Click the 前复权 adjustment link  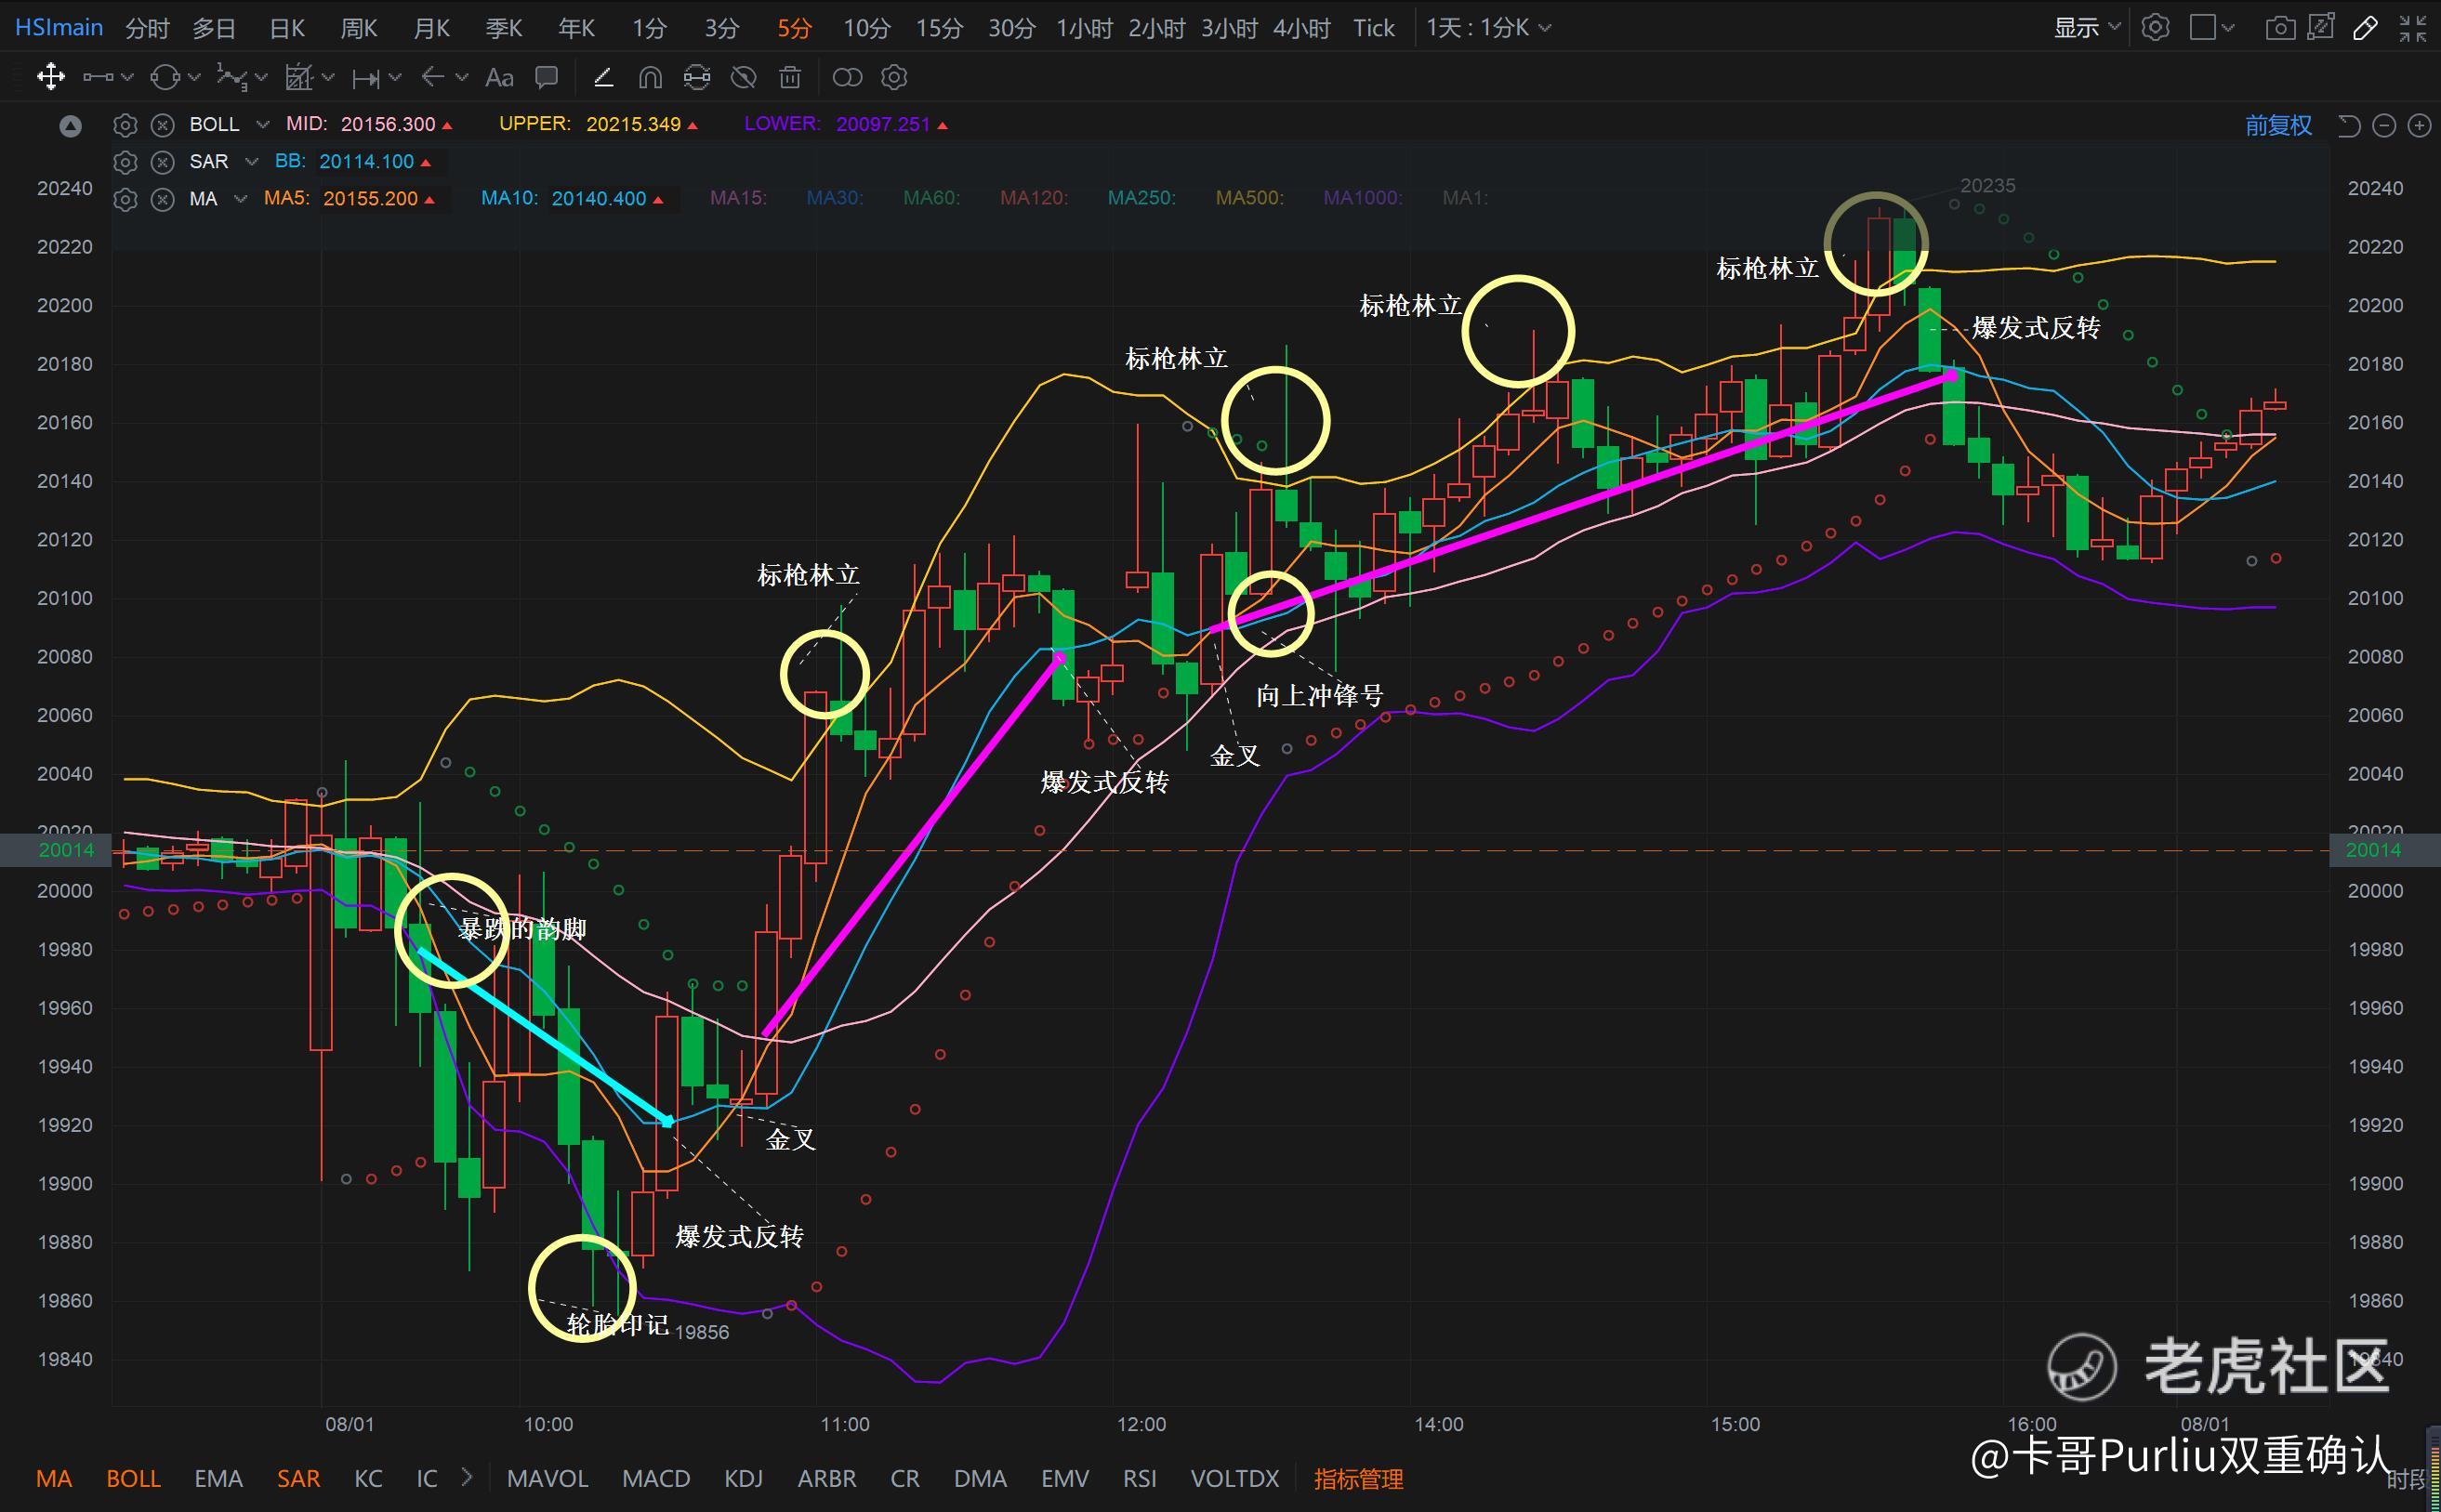tap(2278, 125)
